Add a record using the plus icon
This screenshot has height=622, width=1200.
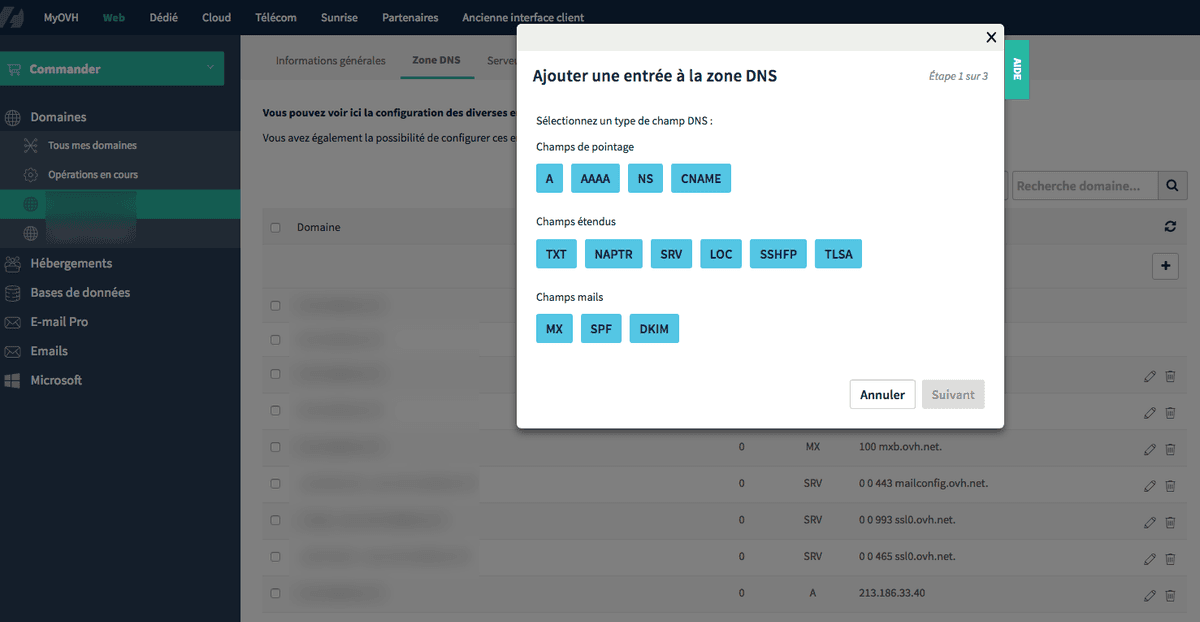(1165, 265)
